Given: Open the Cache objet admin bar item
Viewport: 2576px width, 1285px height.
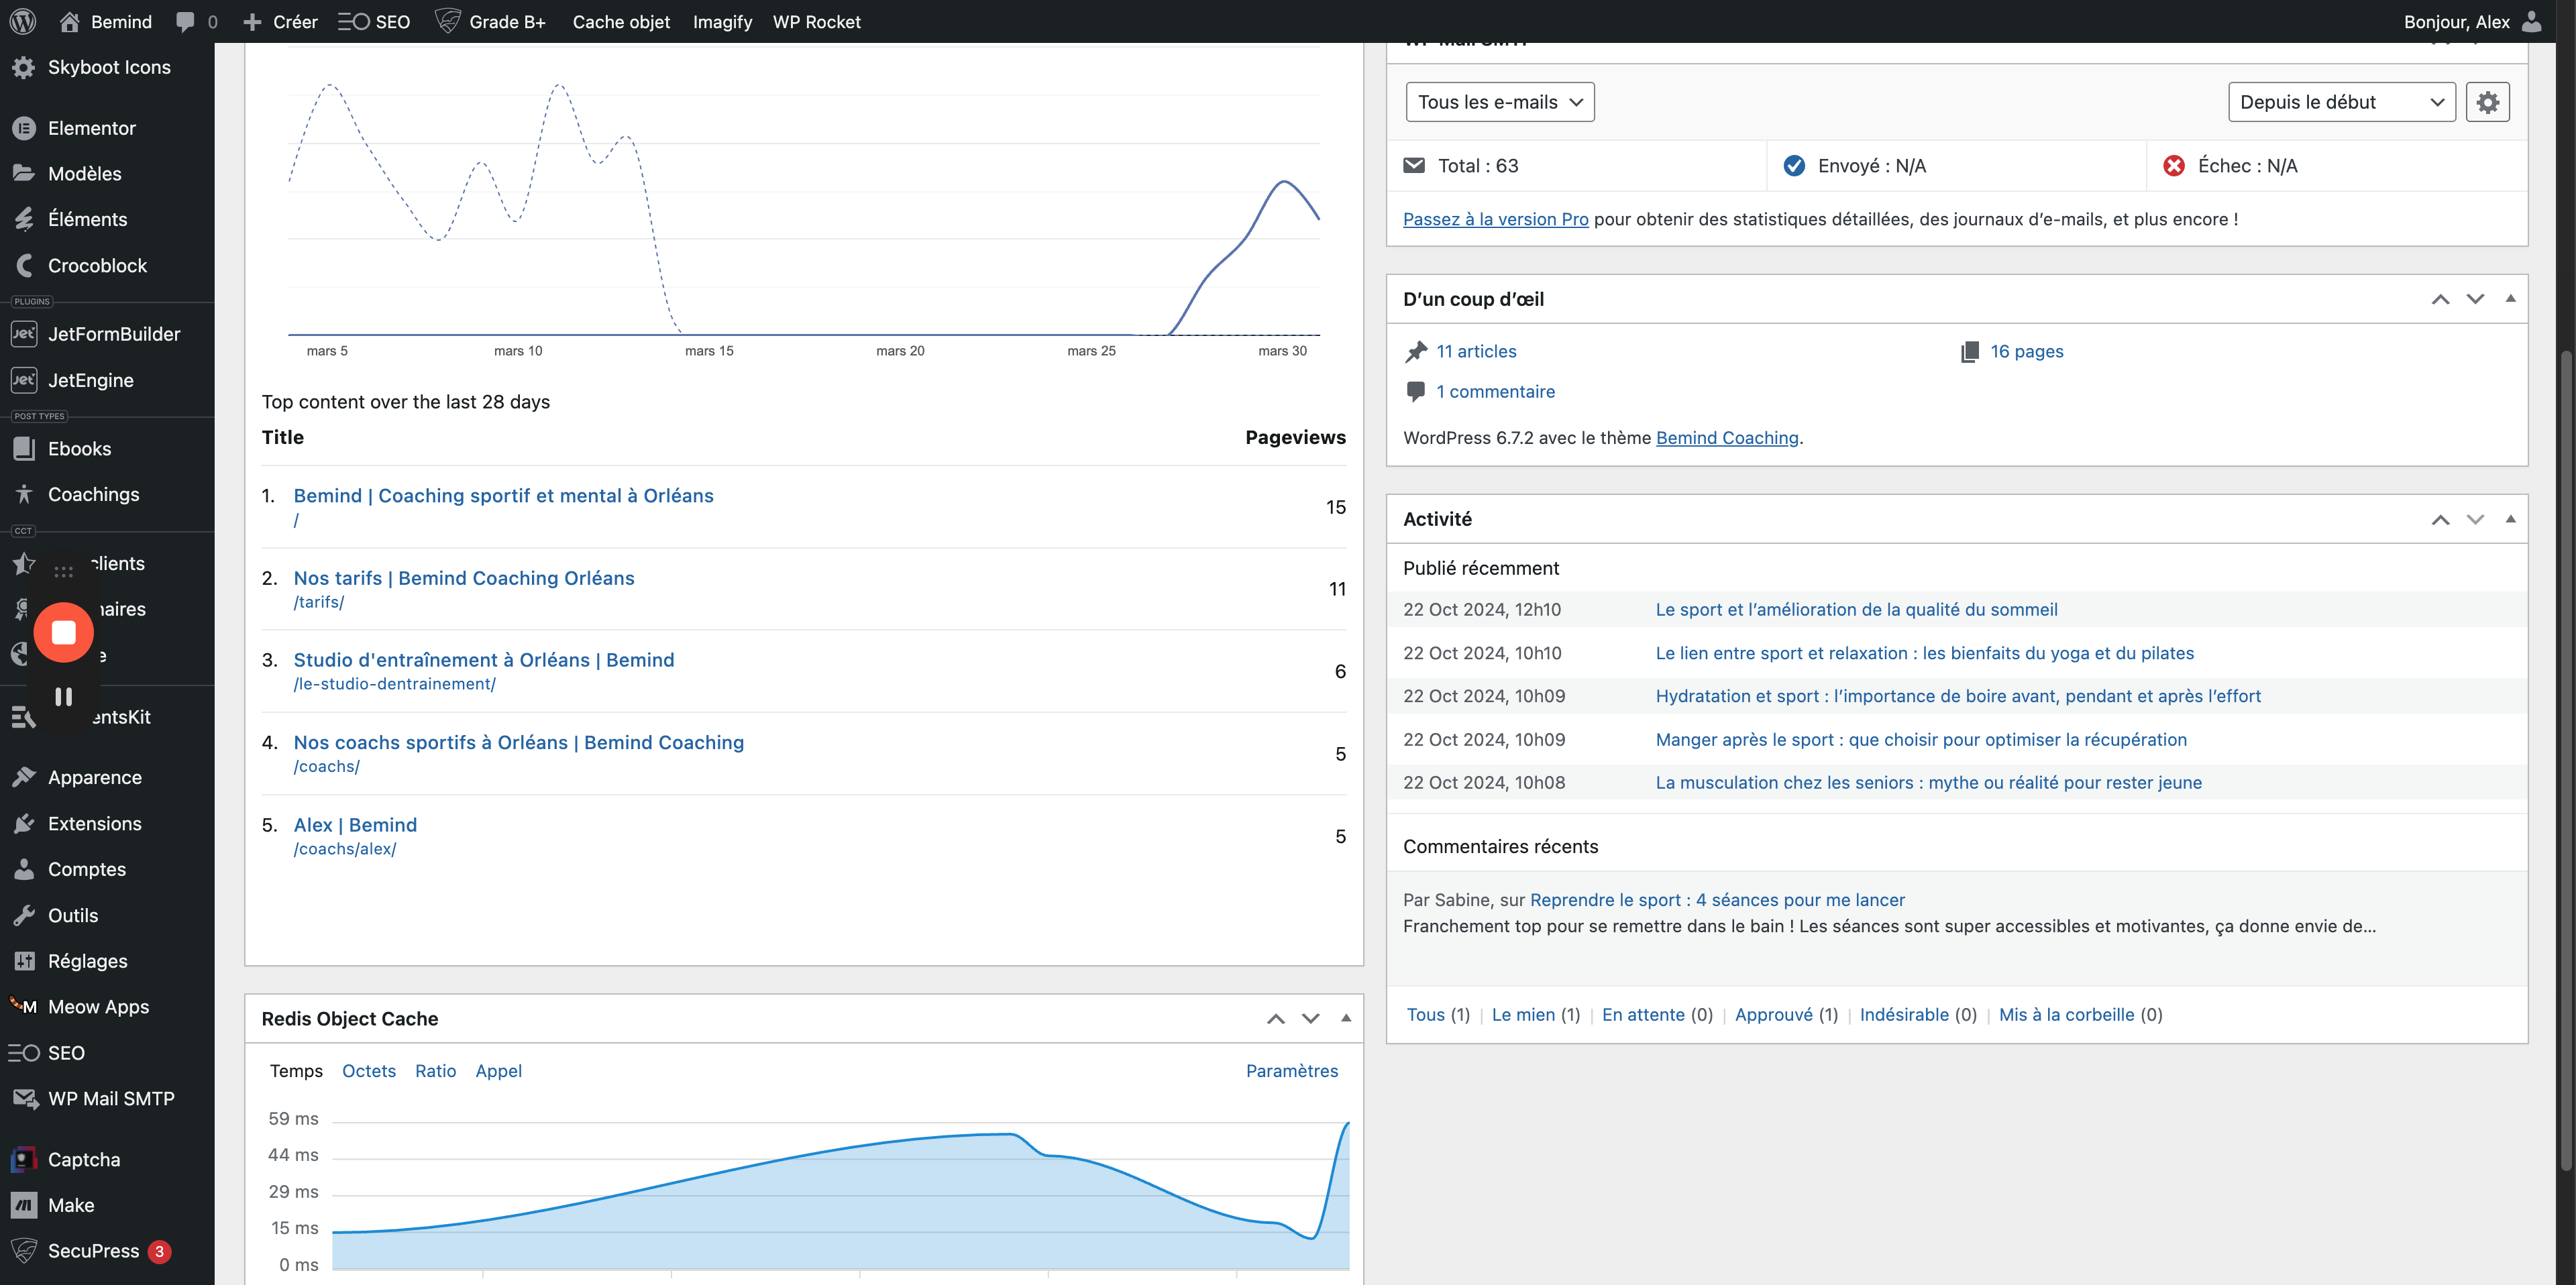Looking at the screenshot, I should click(x=621, y=21).
